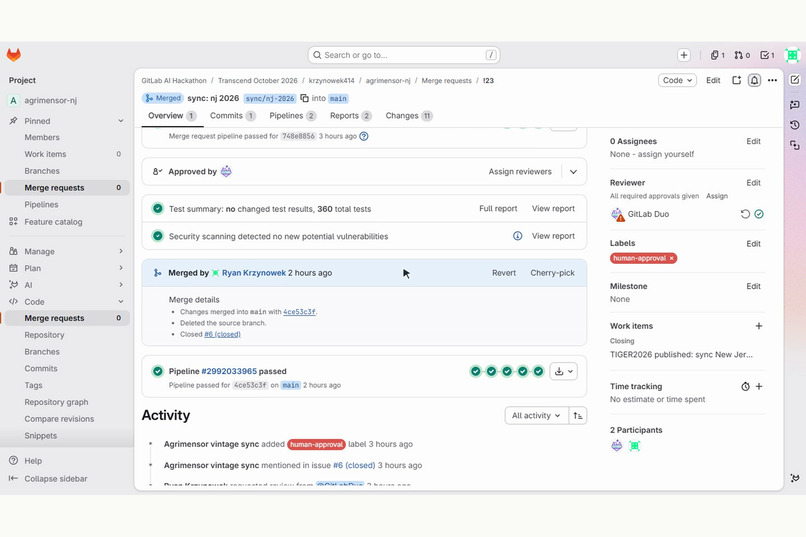This screenshot has width=806, height=537.
Task: Switch to the Pipelines tab
Action: [x=292, y=116]
